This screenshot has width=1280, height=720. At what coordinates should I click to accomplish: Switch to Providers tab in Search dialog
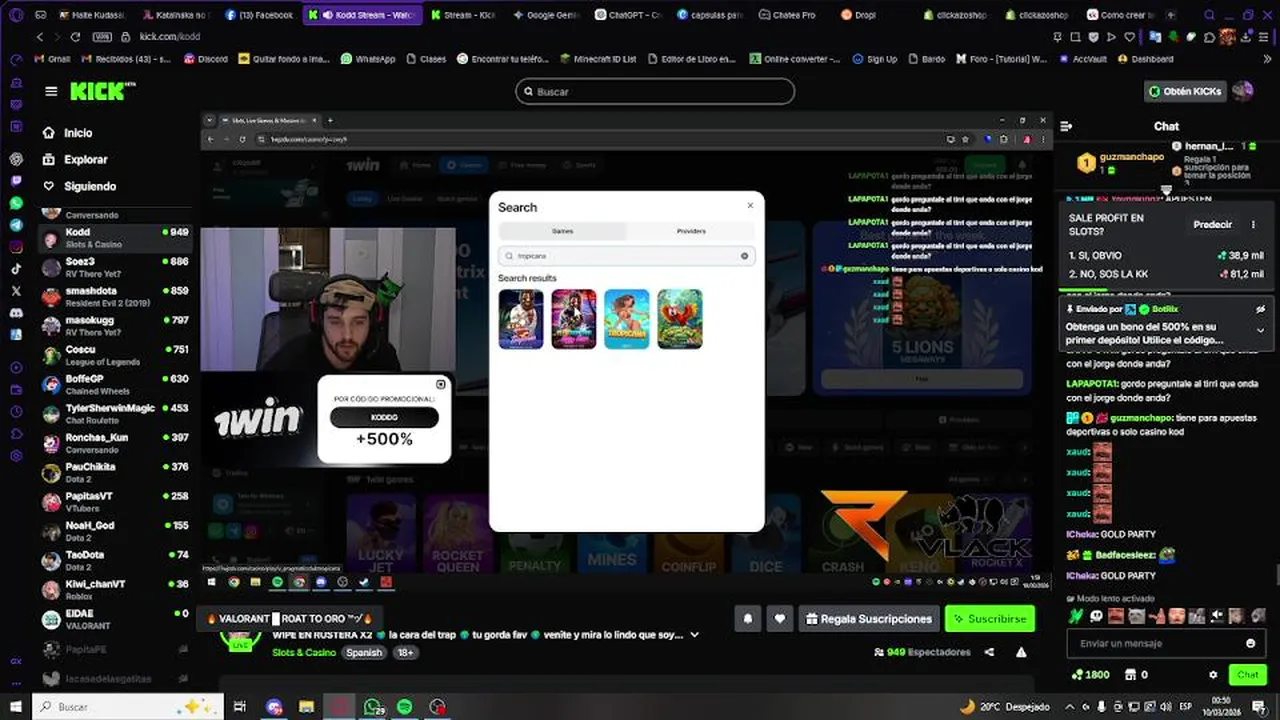[x=691, y=231]
